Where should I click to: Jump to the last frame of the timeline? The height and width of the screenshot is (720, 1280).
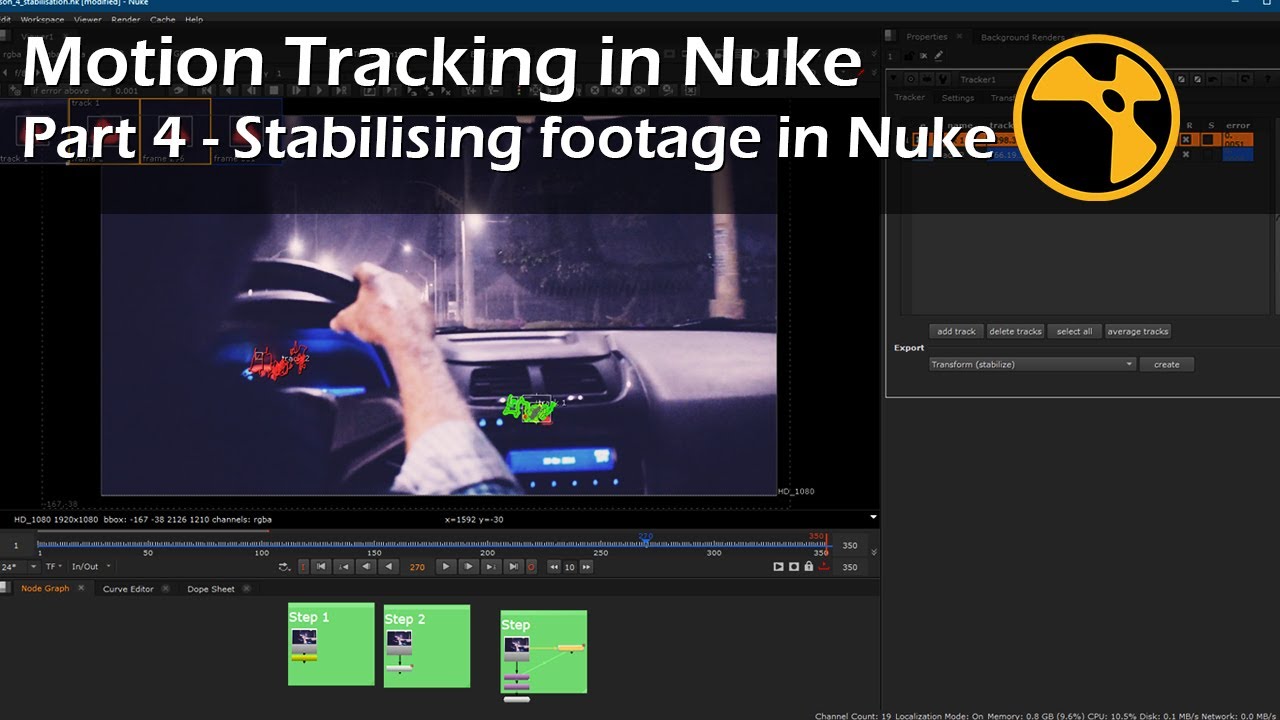tap(513, 566)
